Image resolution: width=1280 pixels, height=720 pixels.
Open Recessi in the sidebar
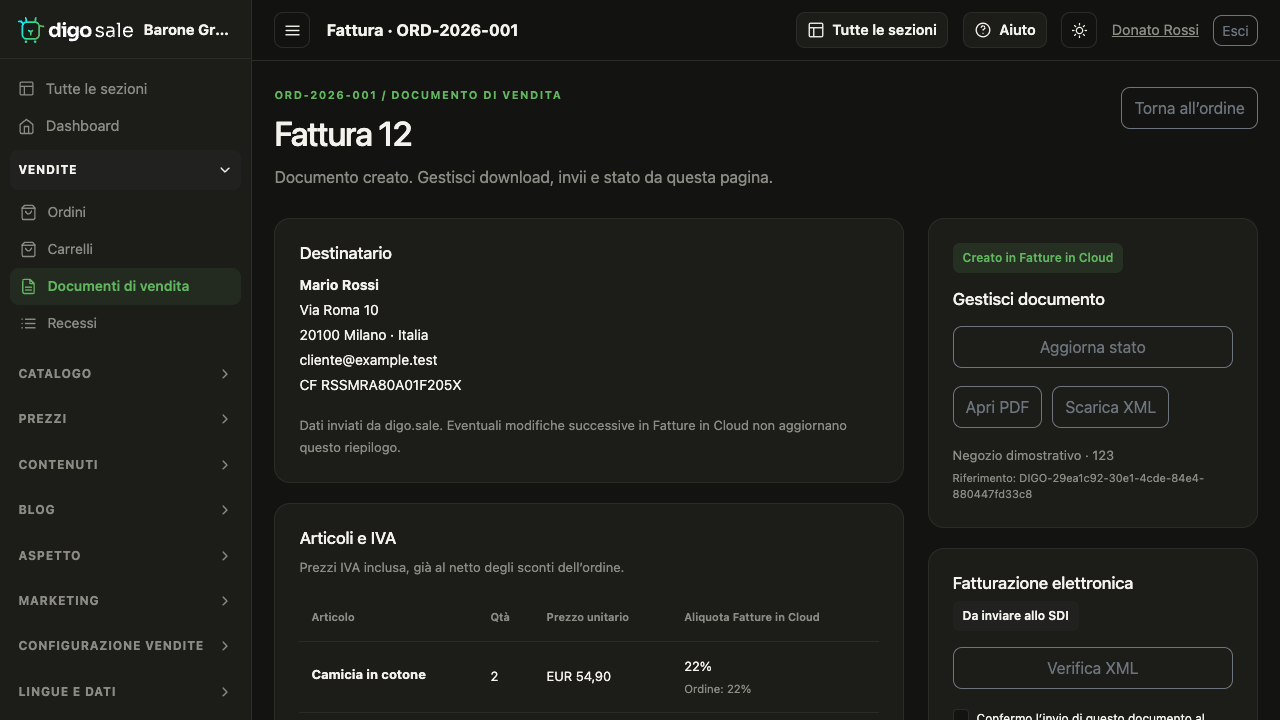click(125, 323)
